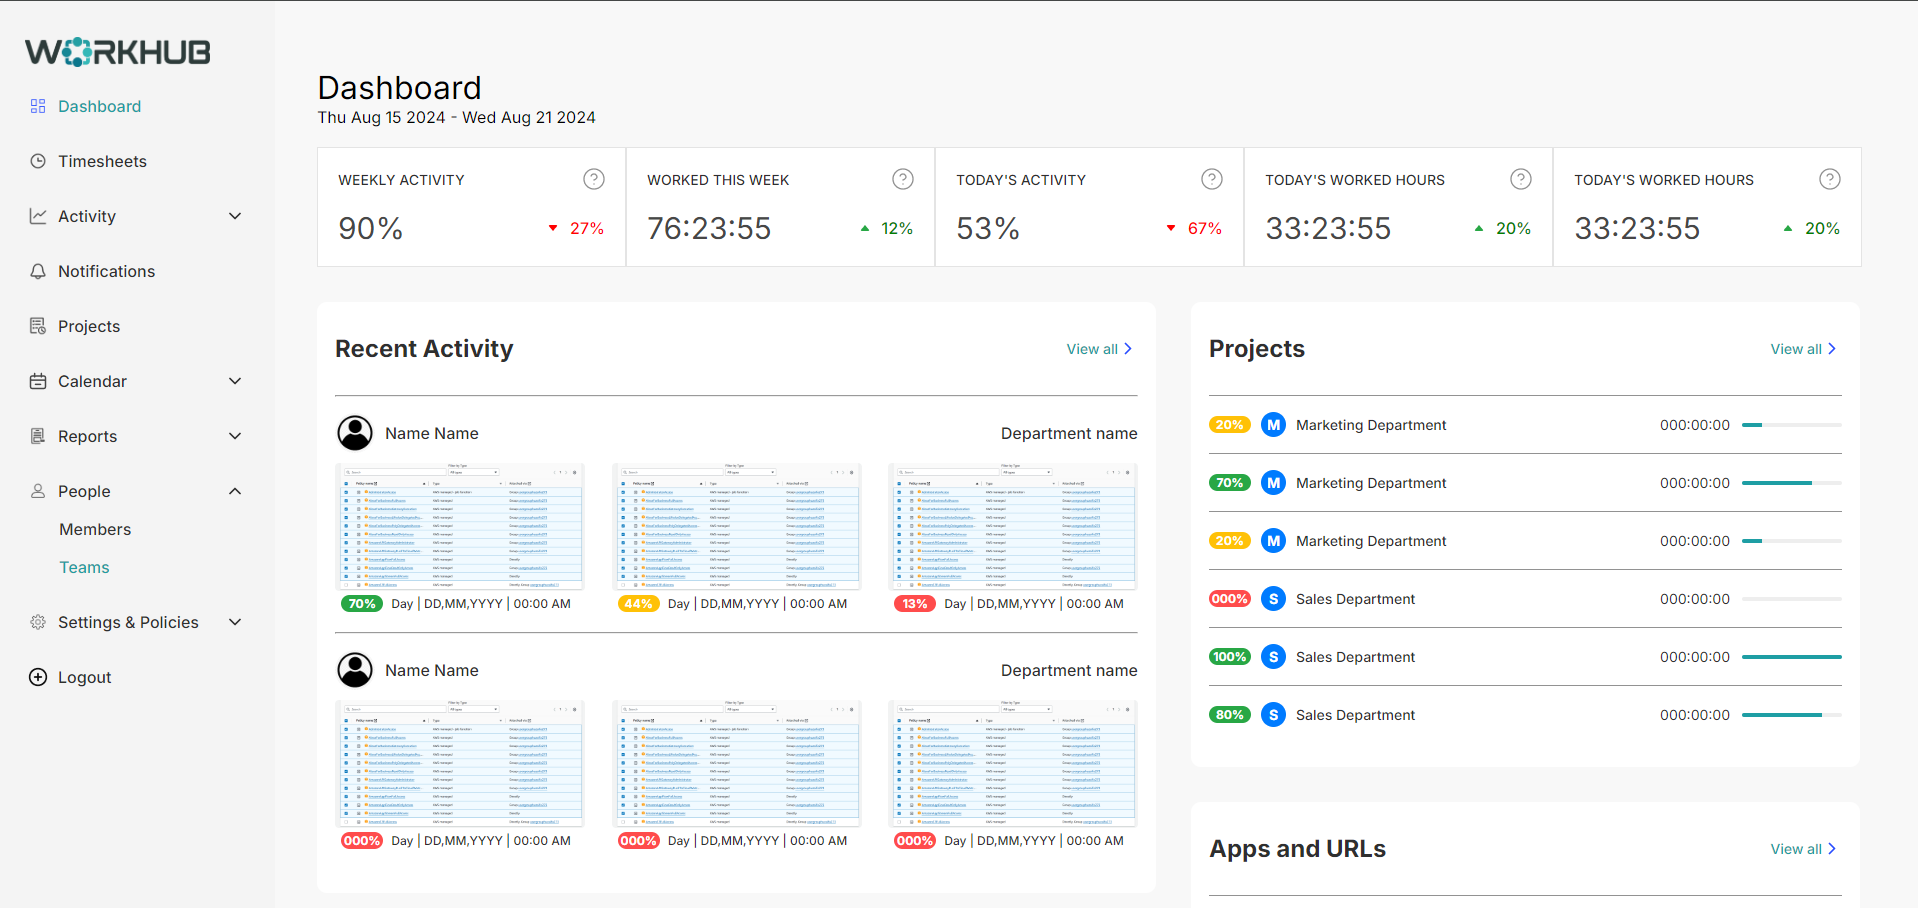Click S badge of 80% Sales Department project

1273,715
